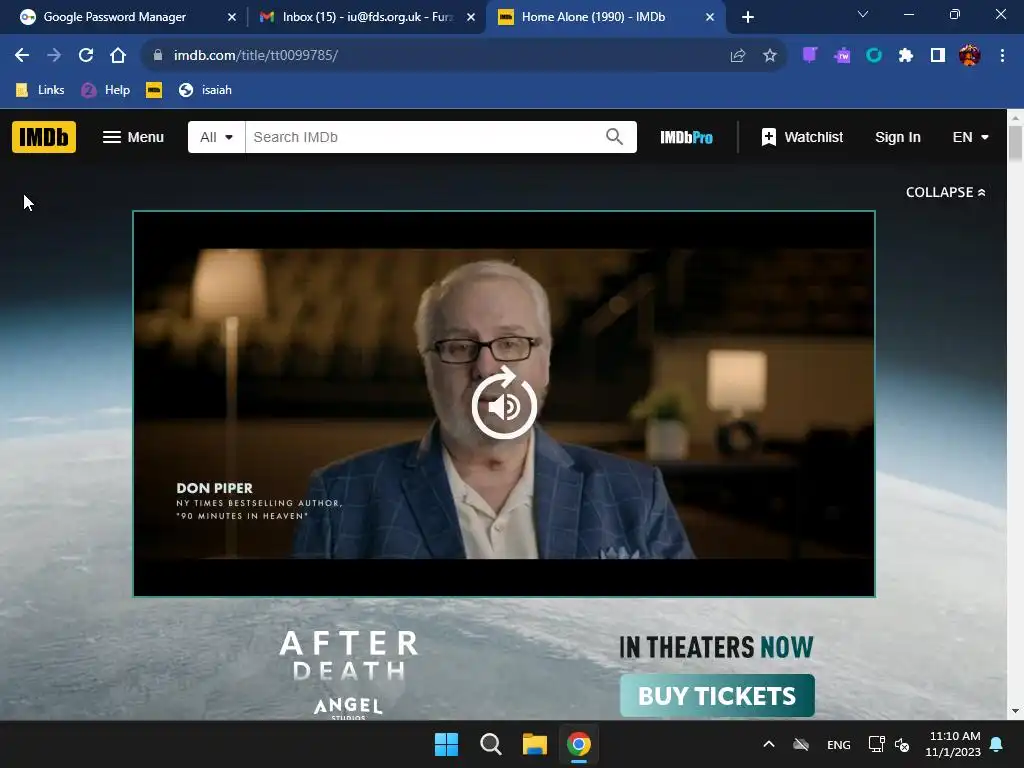Screen dimensions: 1024x768
Task: Bookmark this page with star icon
Action: click(x=770, y=56)
